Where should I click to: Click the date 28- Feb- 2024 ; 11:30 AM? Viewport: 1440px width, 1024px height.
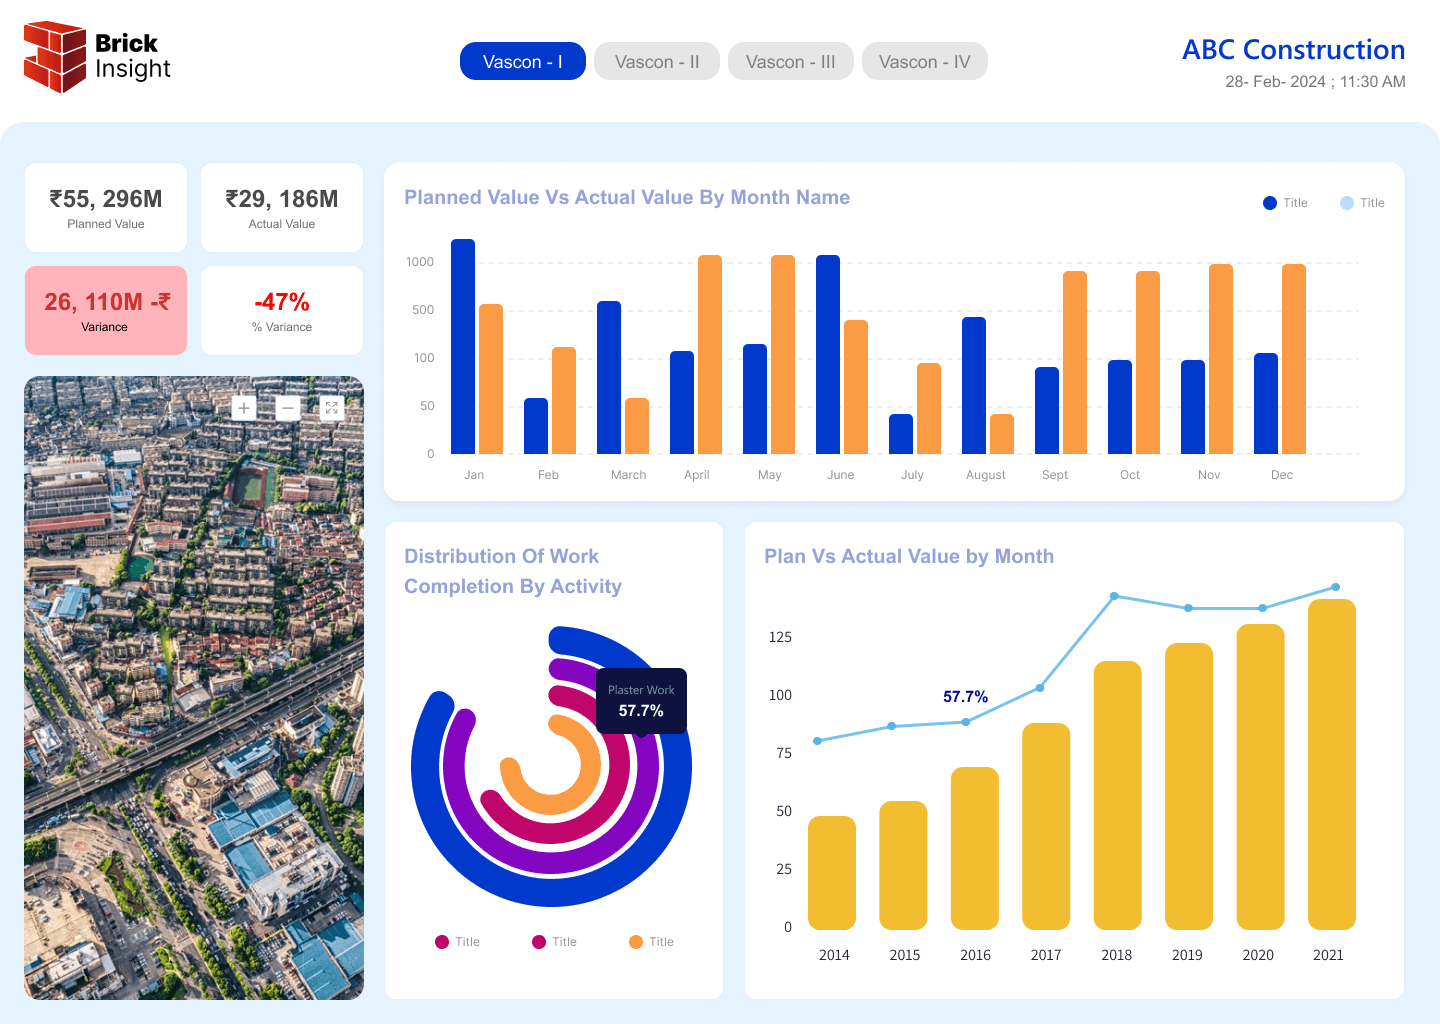click(x=1315, y=82)
